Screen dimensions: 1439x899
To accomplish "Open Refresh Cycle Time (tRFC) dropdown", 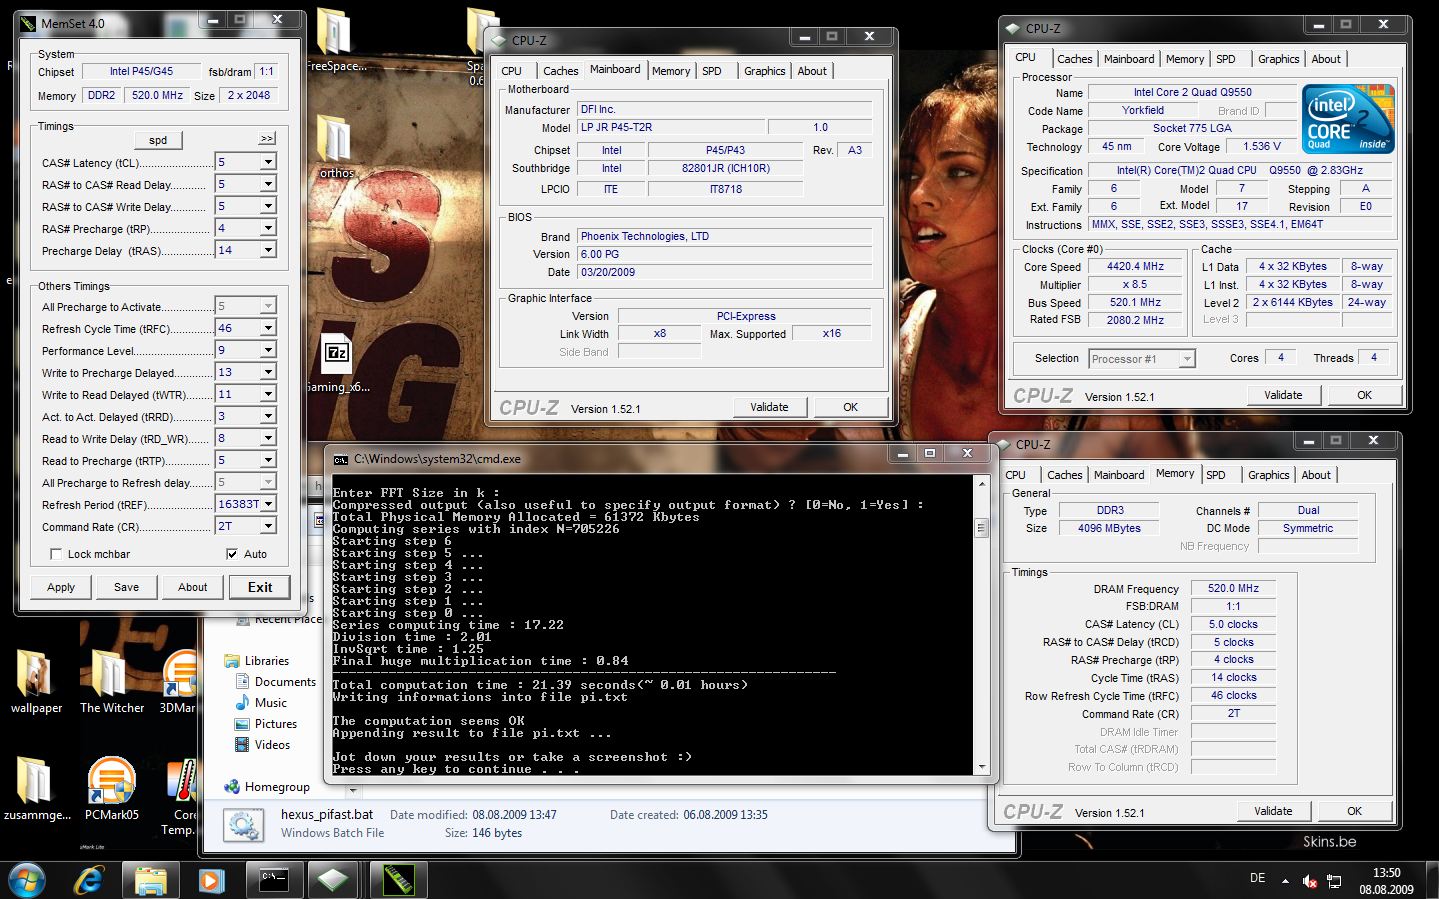I will 268,328.
